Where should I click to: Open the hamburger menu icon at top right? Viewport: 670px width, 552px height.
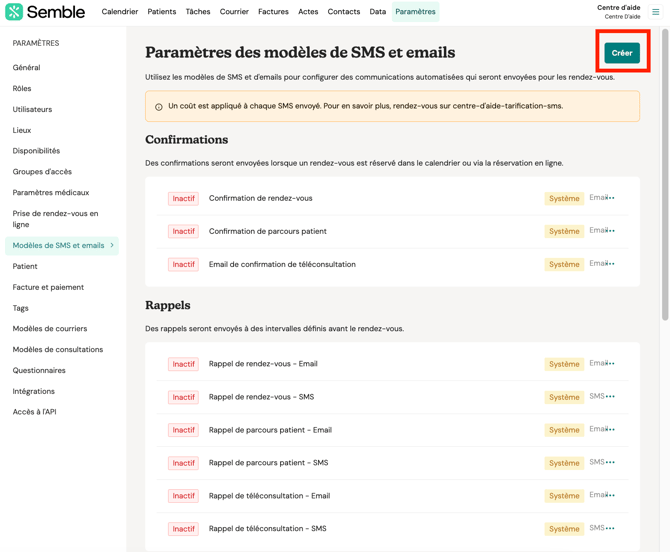tap(656, 12)
